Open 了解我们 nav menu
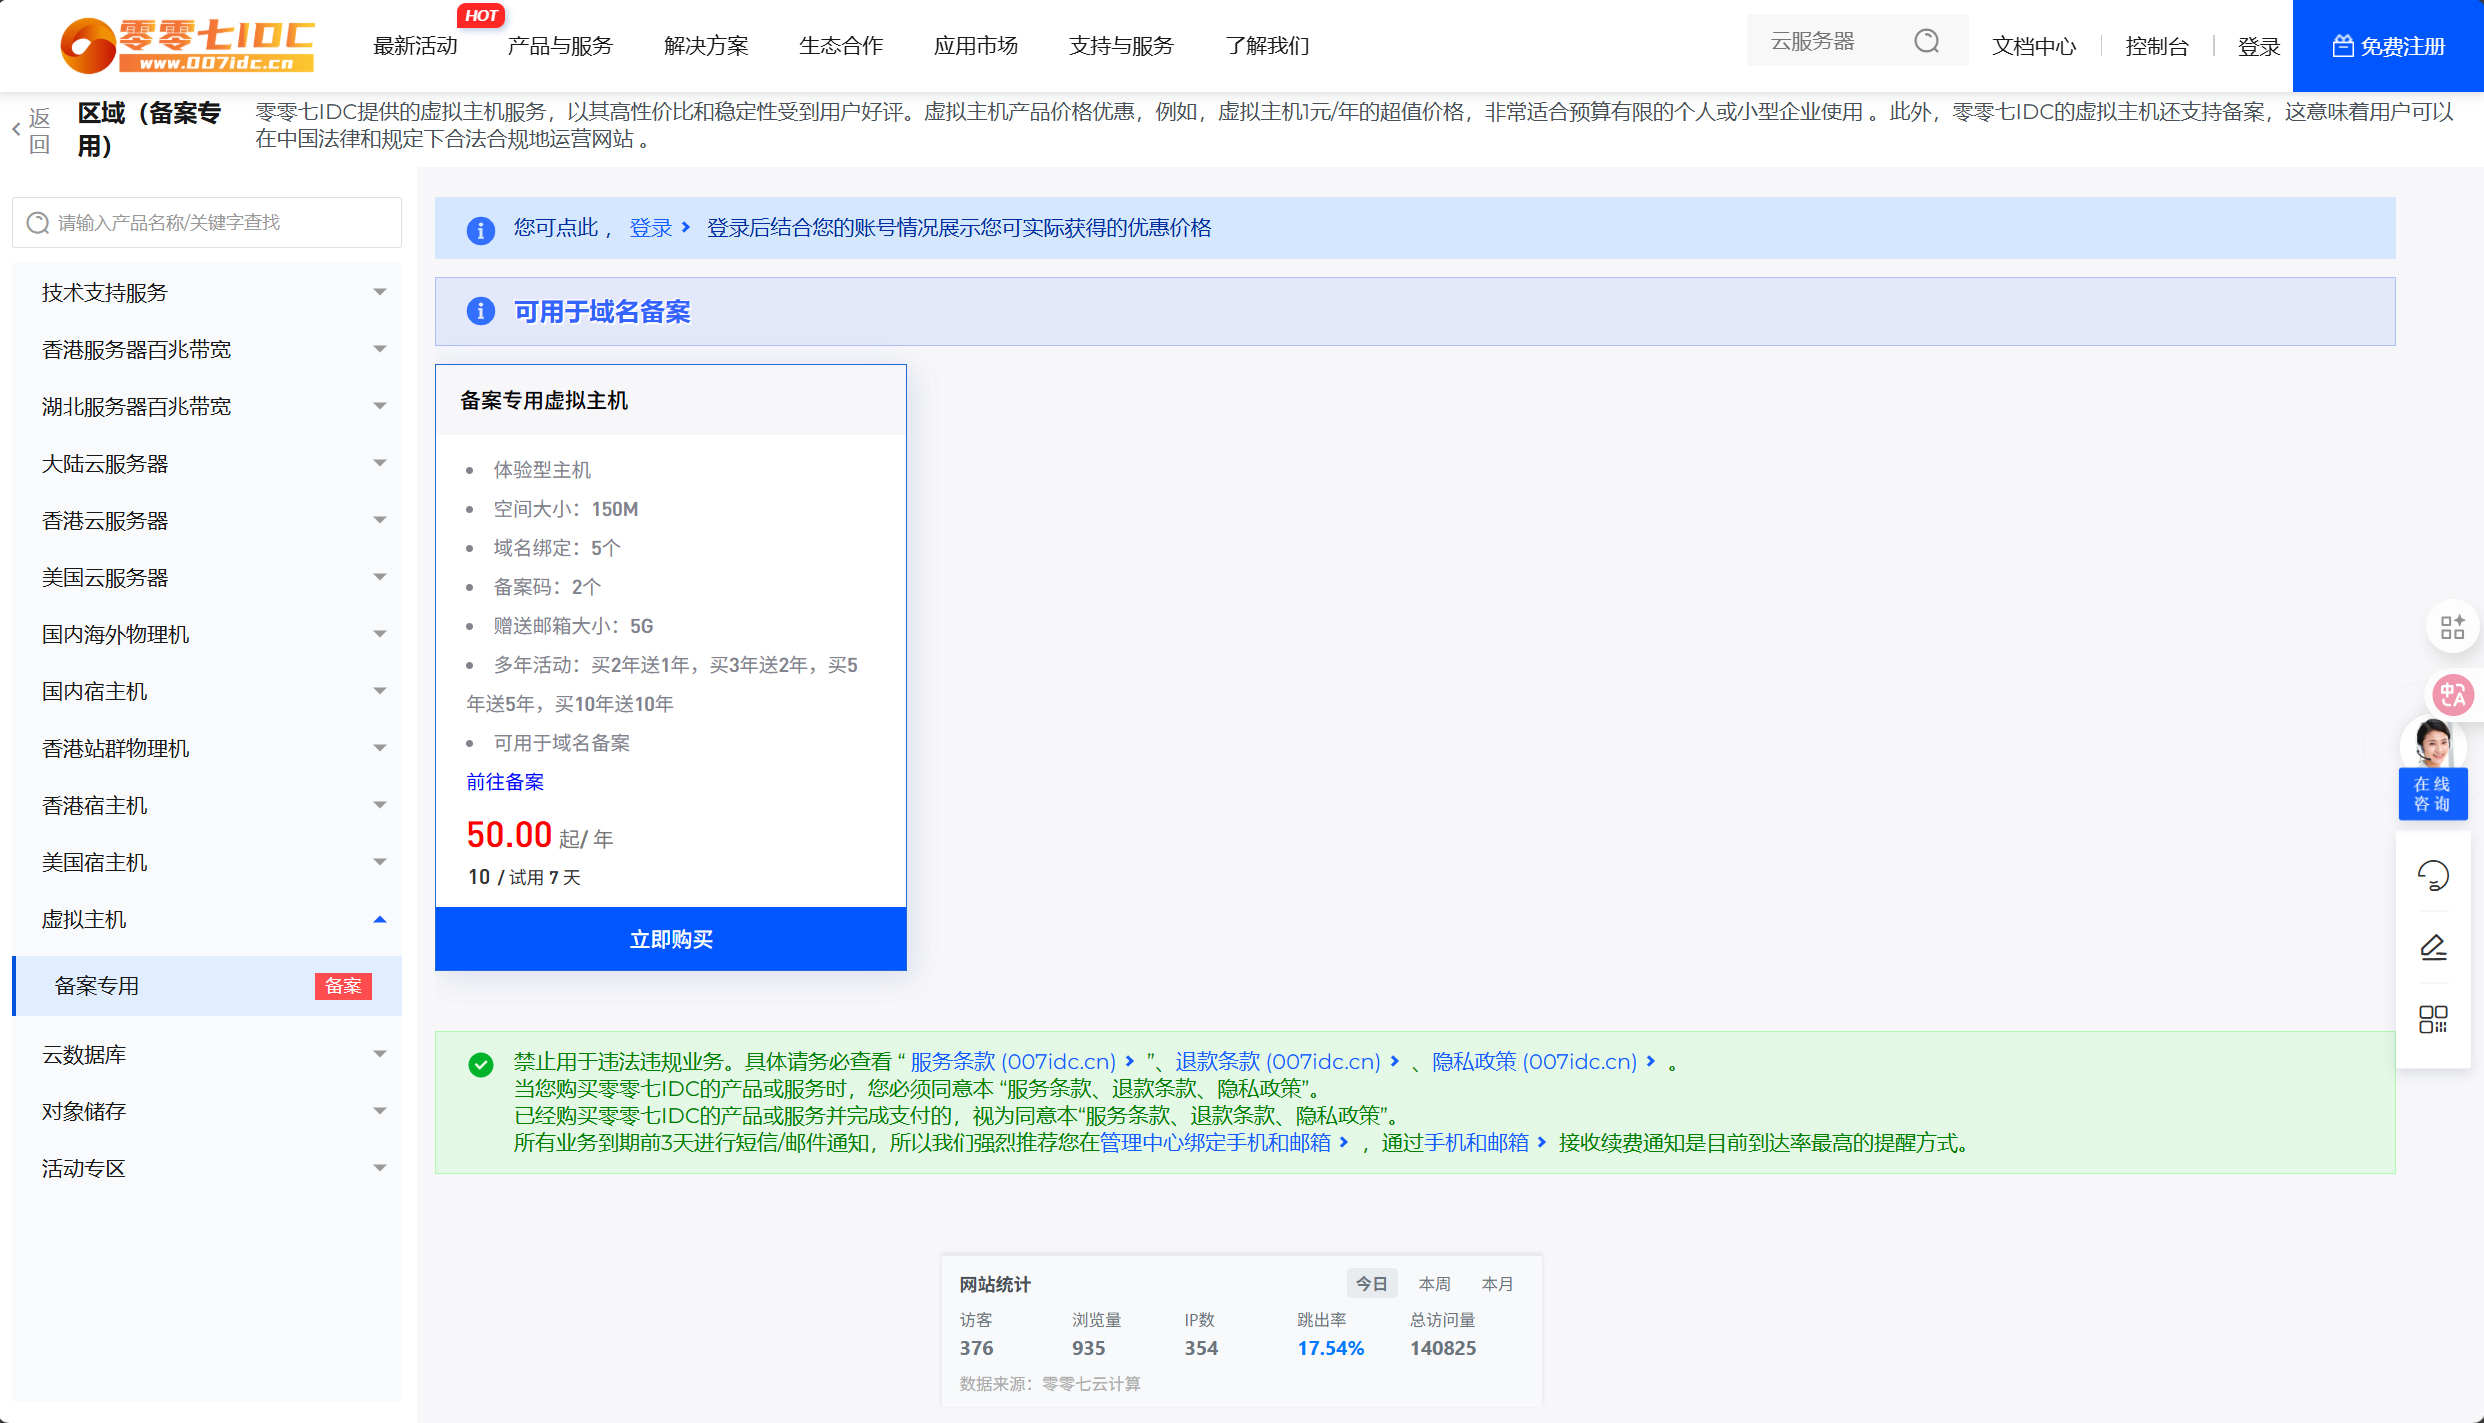Image resolution: width=2484 pixels, height=1423 pixels. [1267, 46]
